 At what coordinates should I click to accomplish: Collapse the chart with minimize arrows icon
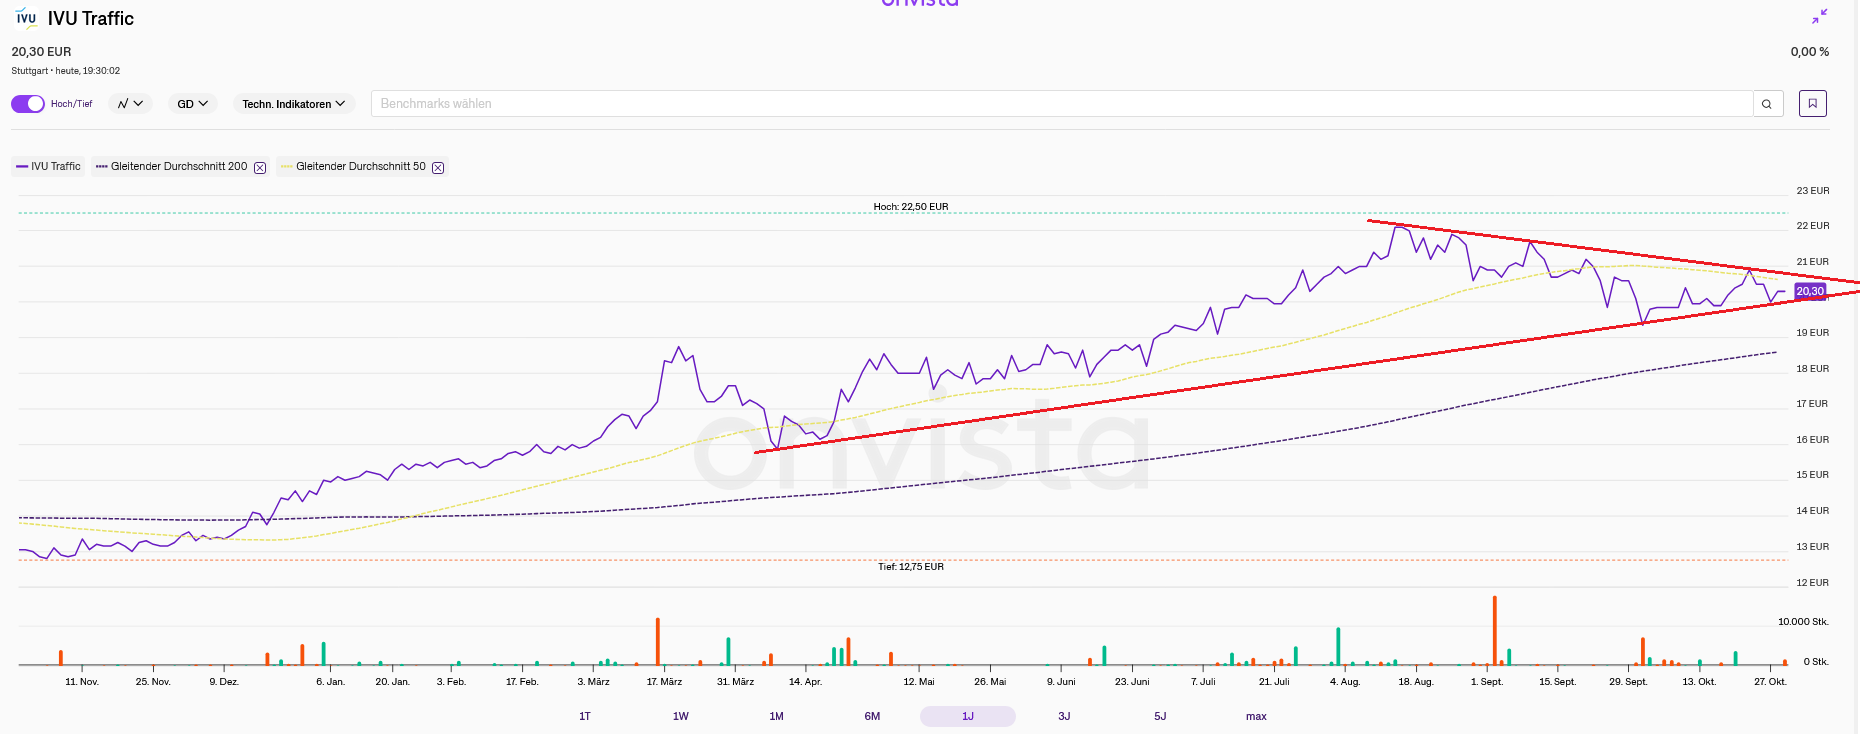click(x=1819, y=17)
